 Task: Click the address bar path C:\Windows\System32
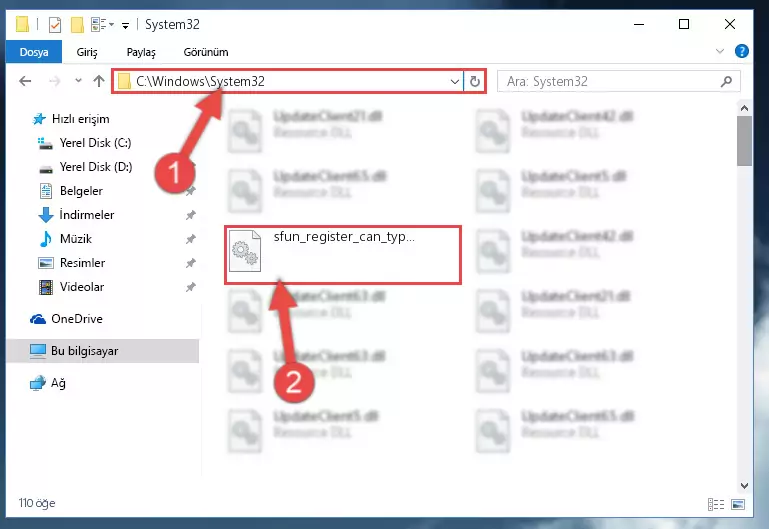(x=201, y=81)
